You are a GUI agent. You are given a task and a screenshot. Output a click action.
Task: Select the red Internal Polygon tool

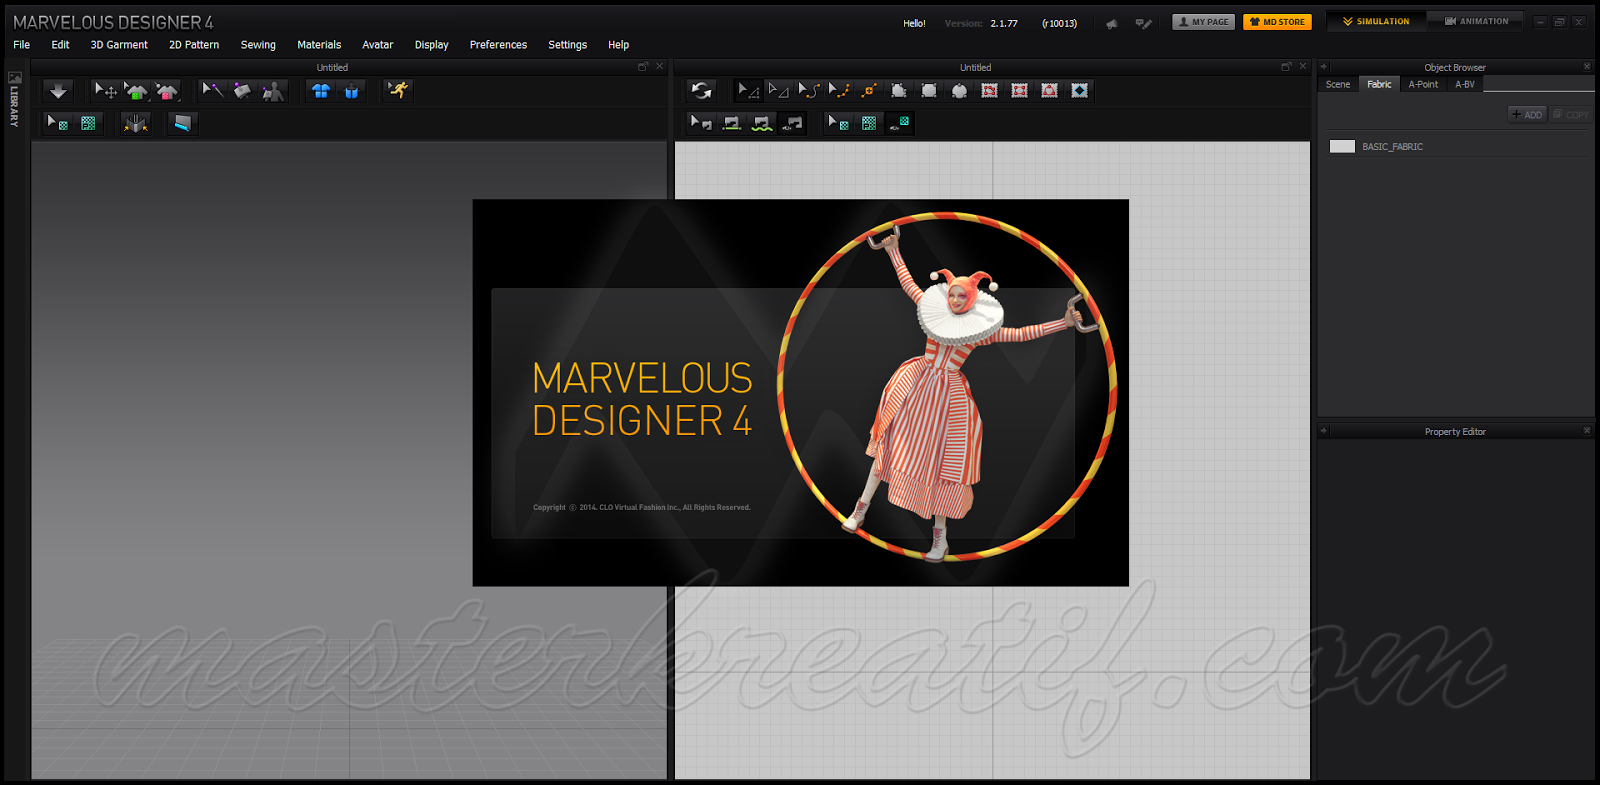pos(989,91)
